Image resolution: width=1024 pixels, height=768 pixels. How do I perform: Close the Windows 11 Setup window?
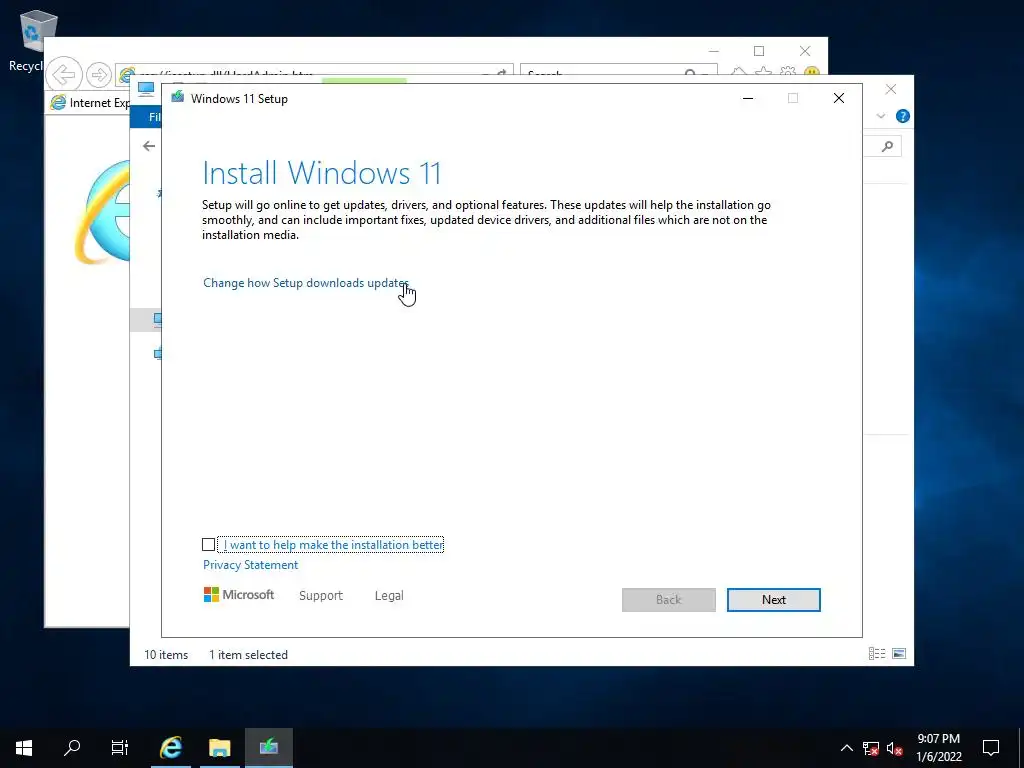(839, 99)
